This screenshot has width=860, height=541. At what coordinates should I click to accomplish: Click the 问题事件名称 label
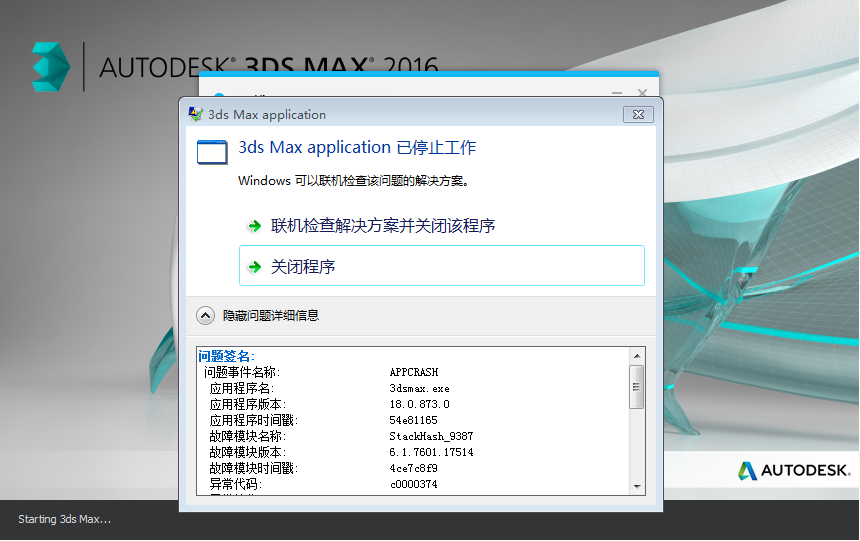click(x=242, y=372)
